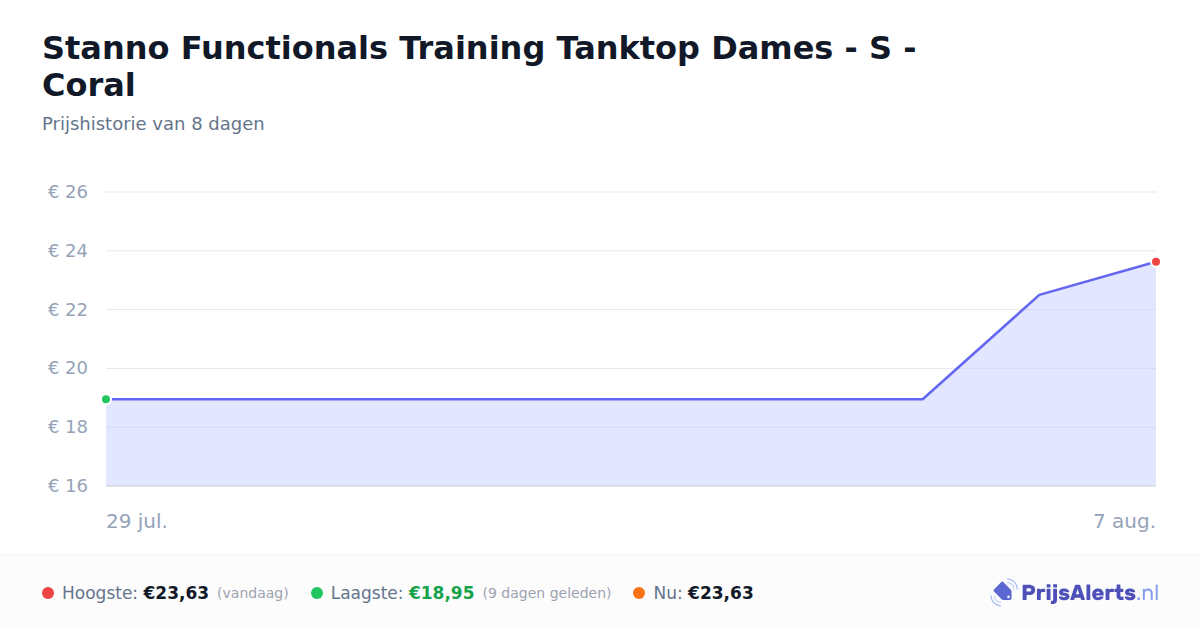Click the 7 aug. date axis label
Viewport: 1200px width, 630px height.
[1124, 521]
